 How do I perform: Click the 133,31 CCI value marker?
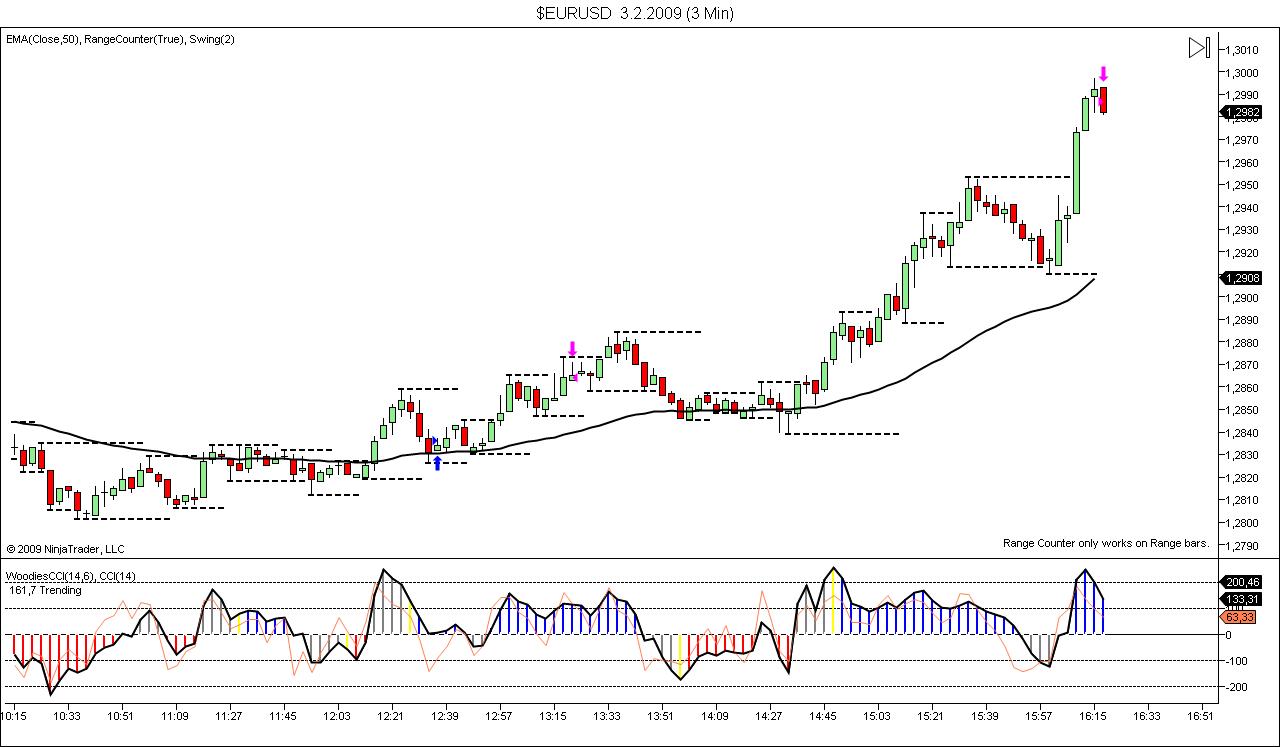pyautogui.click(x=1241, y=598)
